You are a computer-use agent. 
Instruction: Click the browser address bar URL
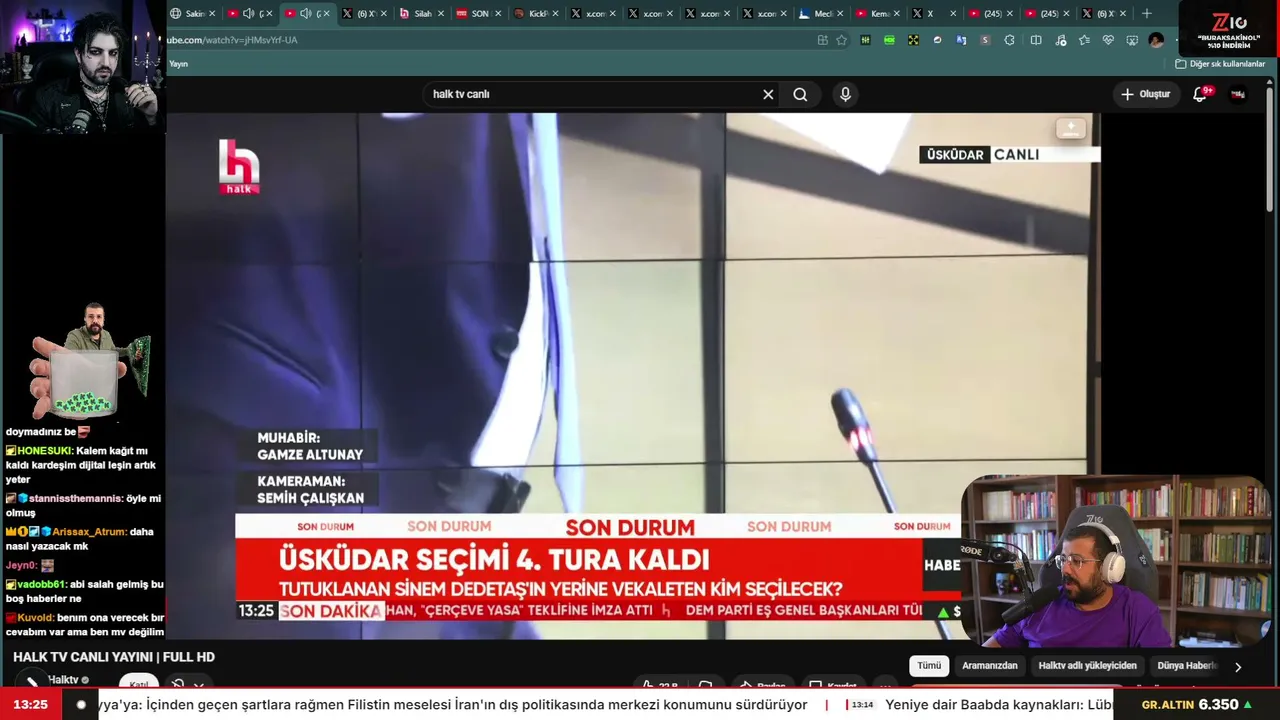232,40
